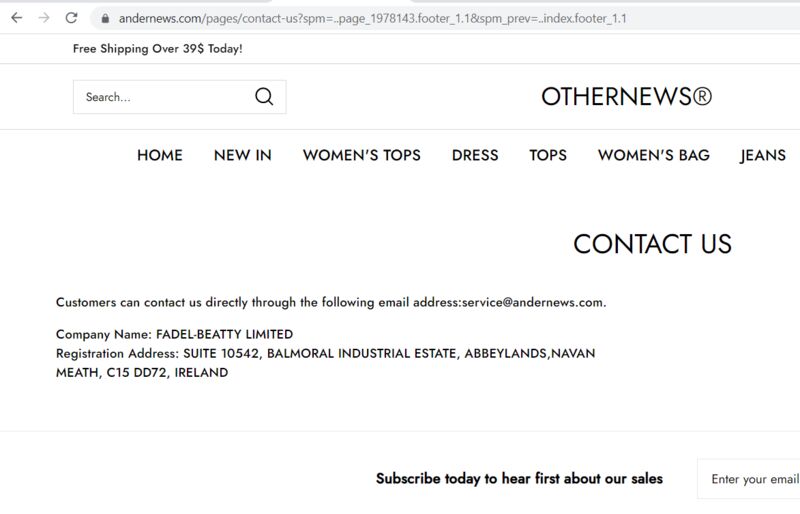The image size is (800, 514).
Task: Open WOMEN'S BAG menu item
Action: point(654,155)
